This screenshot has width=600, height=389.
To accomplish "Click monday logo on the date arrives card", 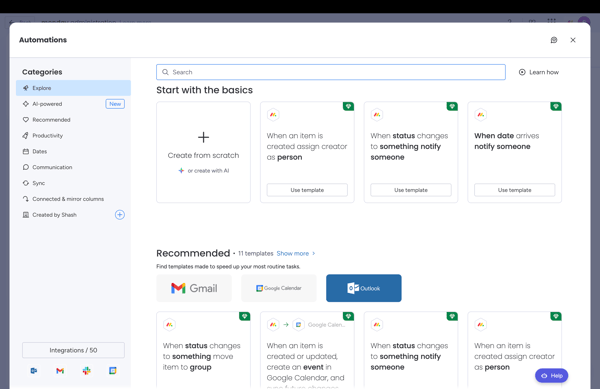I will click(481, 115).
